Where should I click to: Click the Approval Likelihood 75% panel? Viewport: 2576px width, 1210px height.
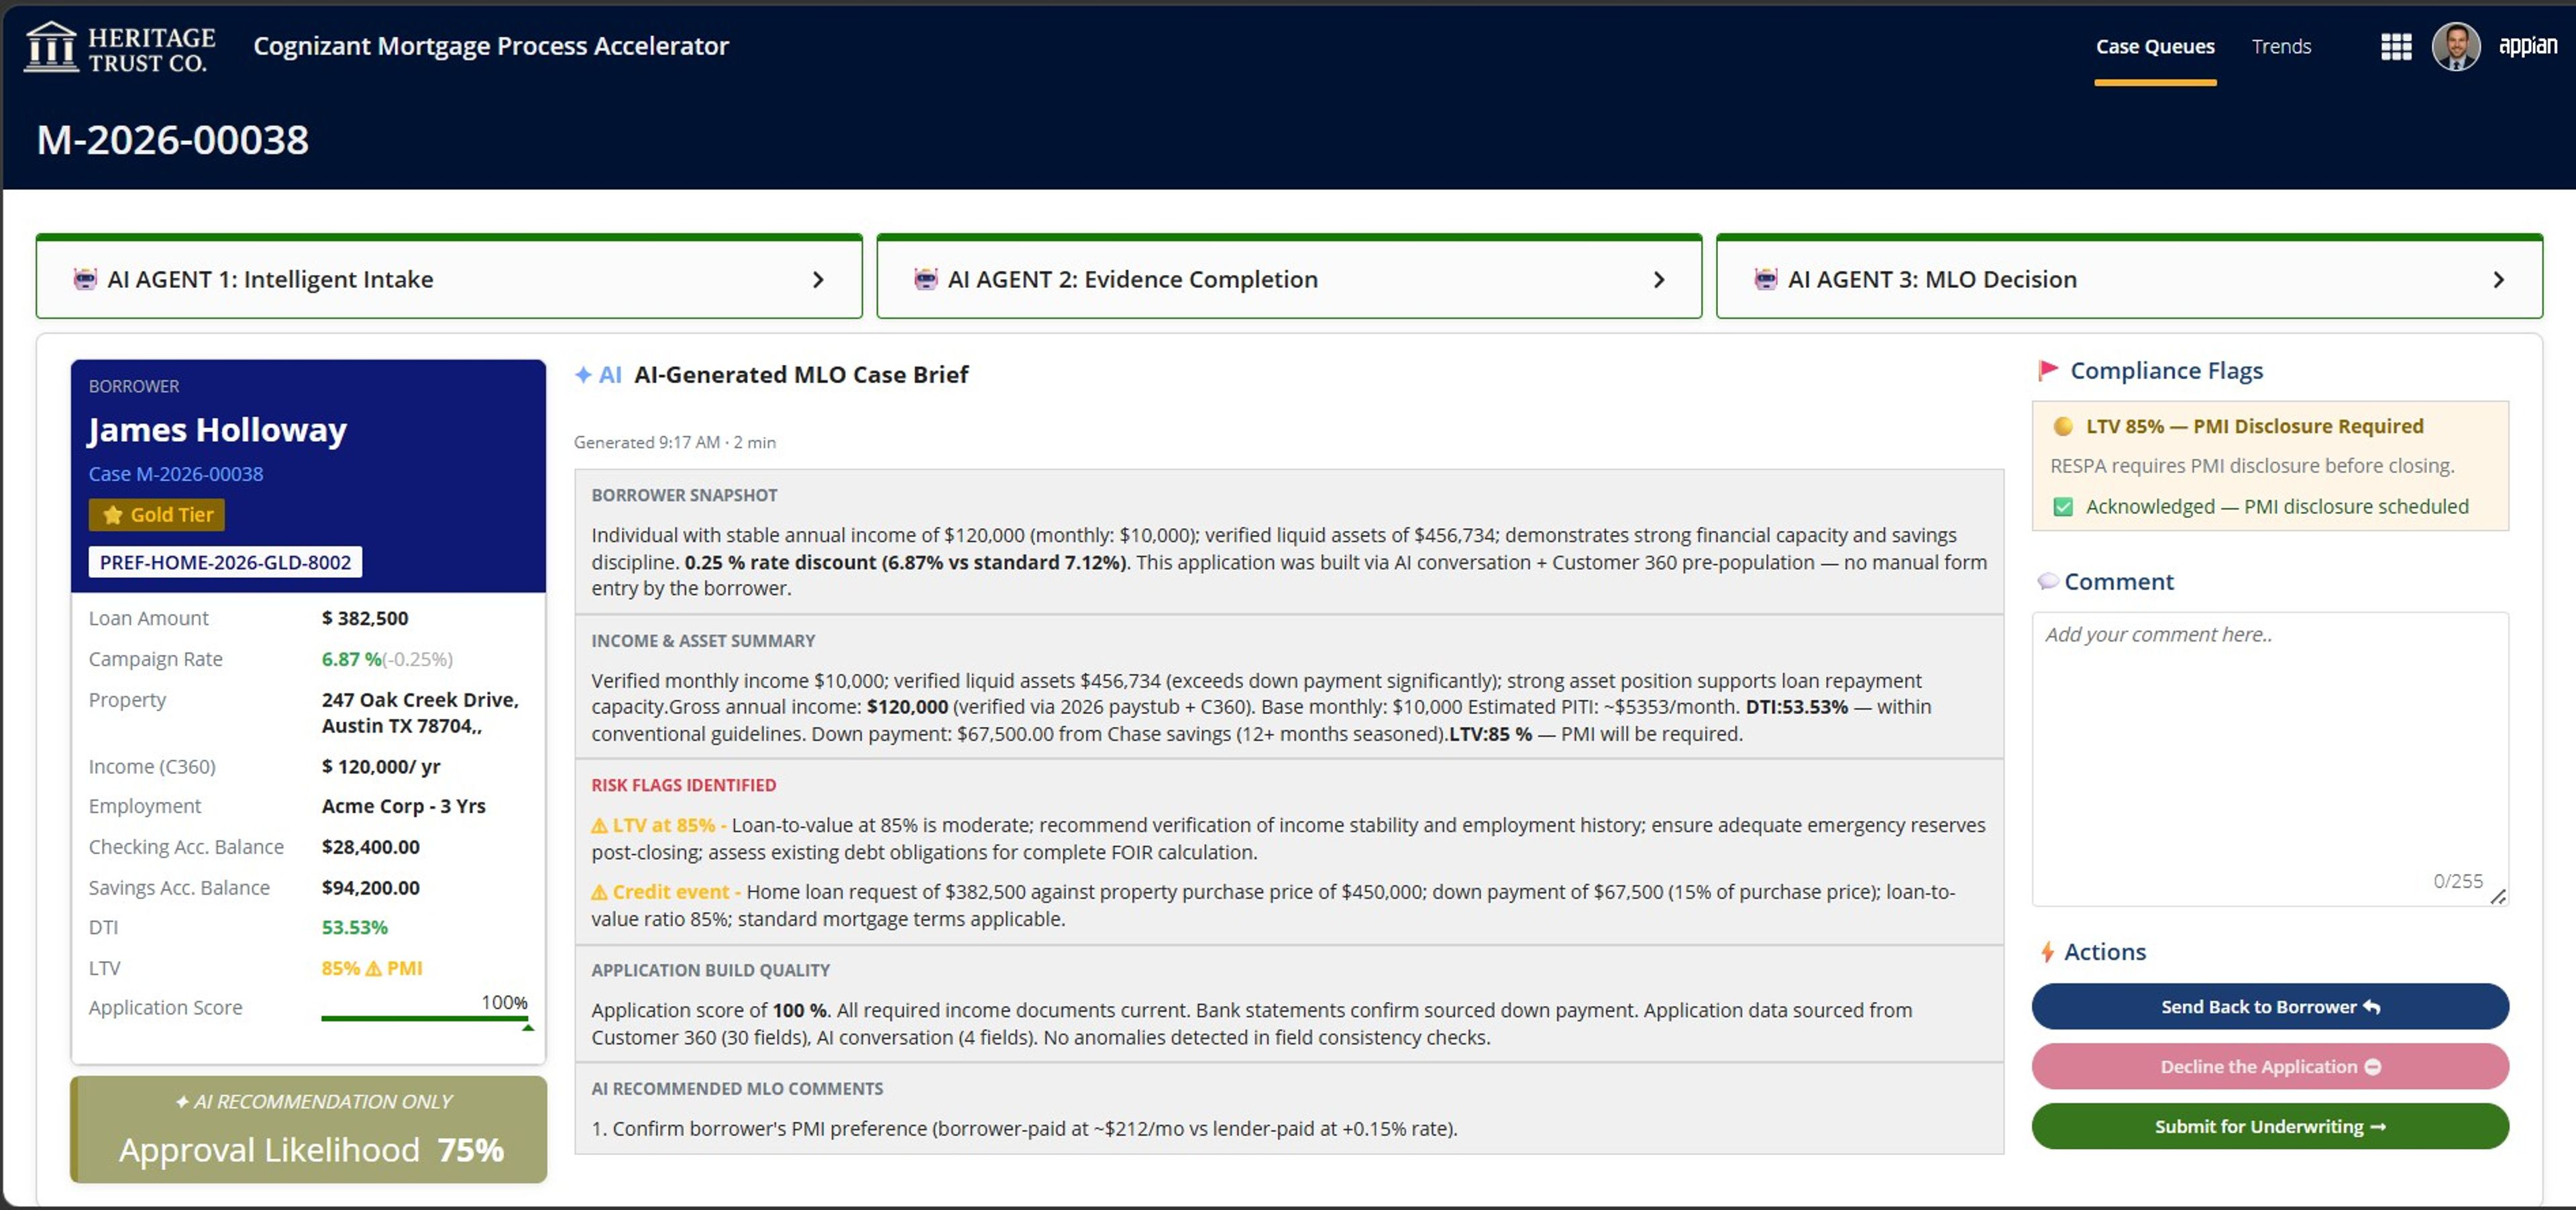(x=309, y=1130)
